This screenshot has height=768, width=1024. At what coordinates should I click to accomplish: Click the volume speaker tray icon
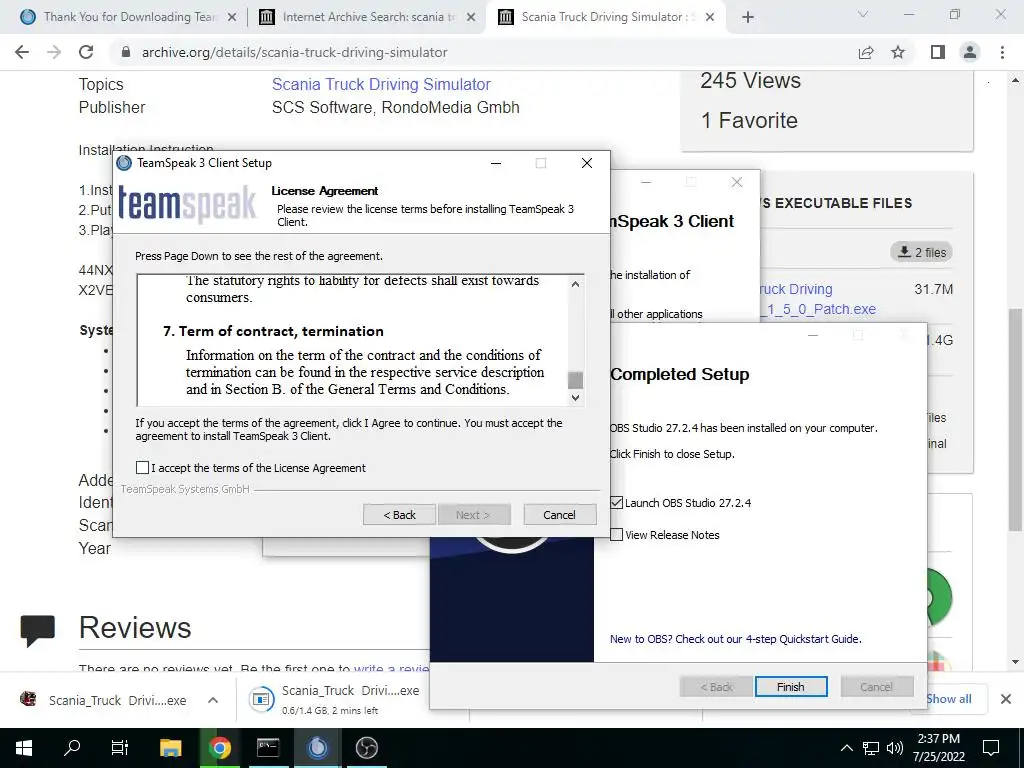[895, 748]
